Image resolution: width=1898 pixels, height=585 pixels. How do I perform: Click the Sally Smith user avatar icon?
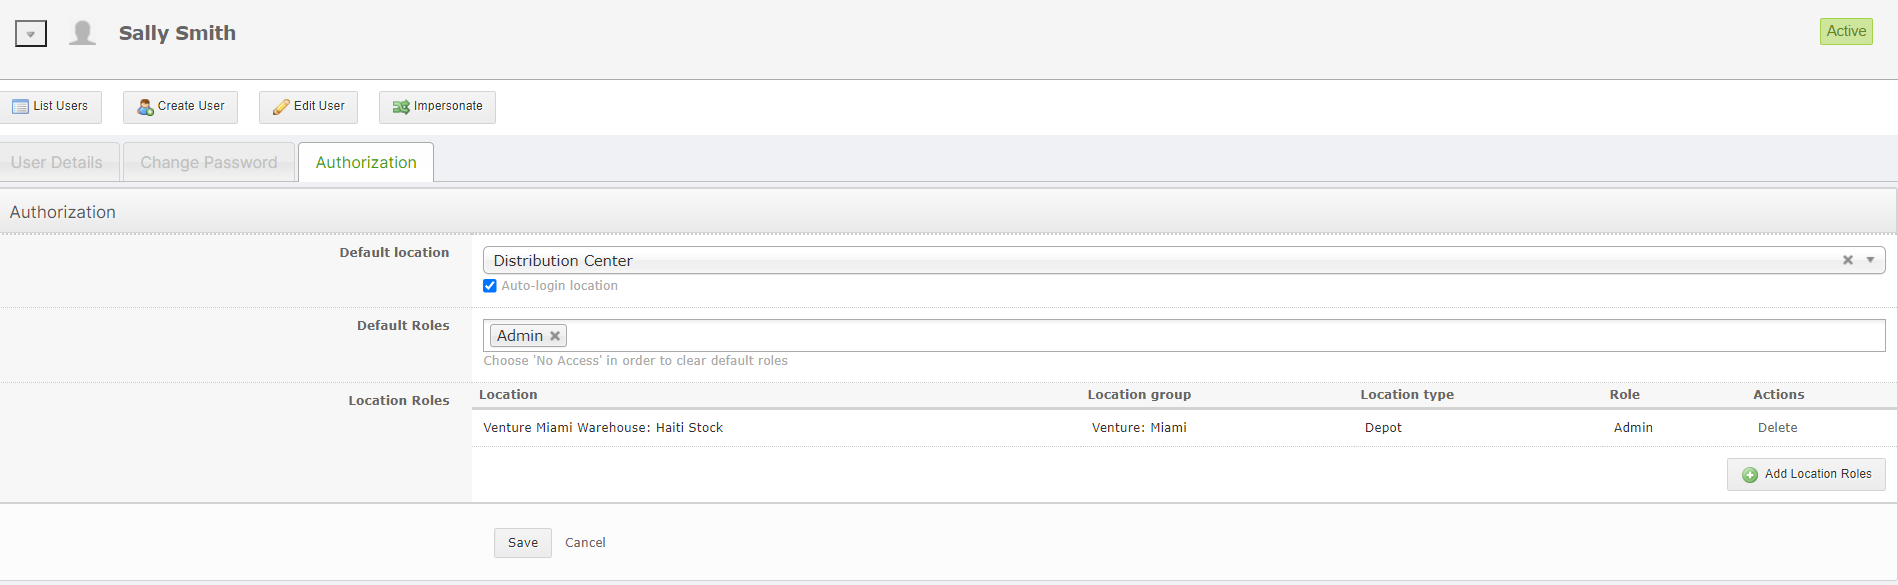[x=83, y=33]
